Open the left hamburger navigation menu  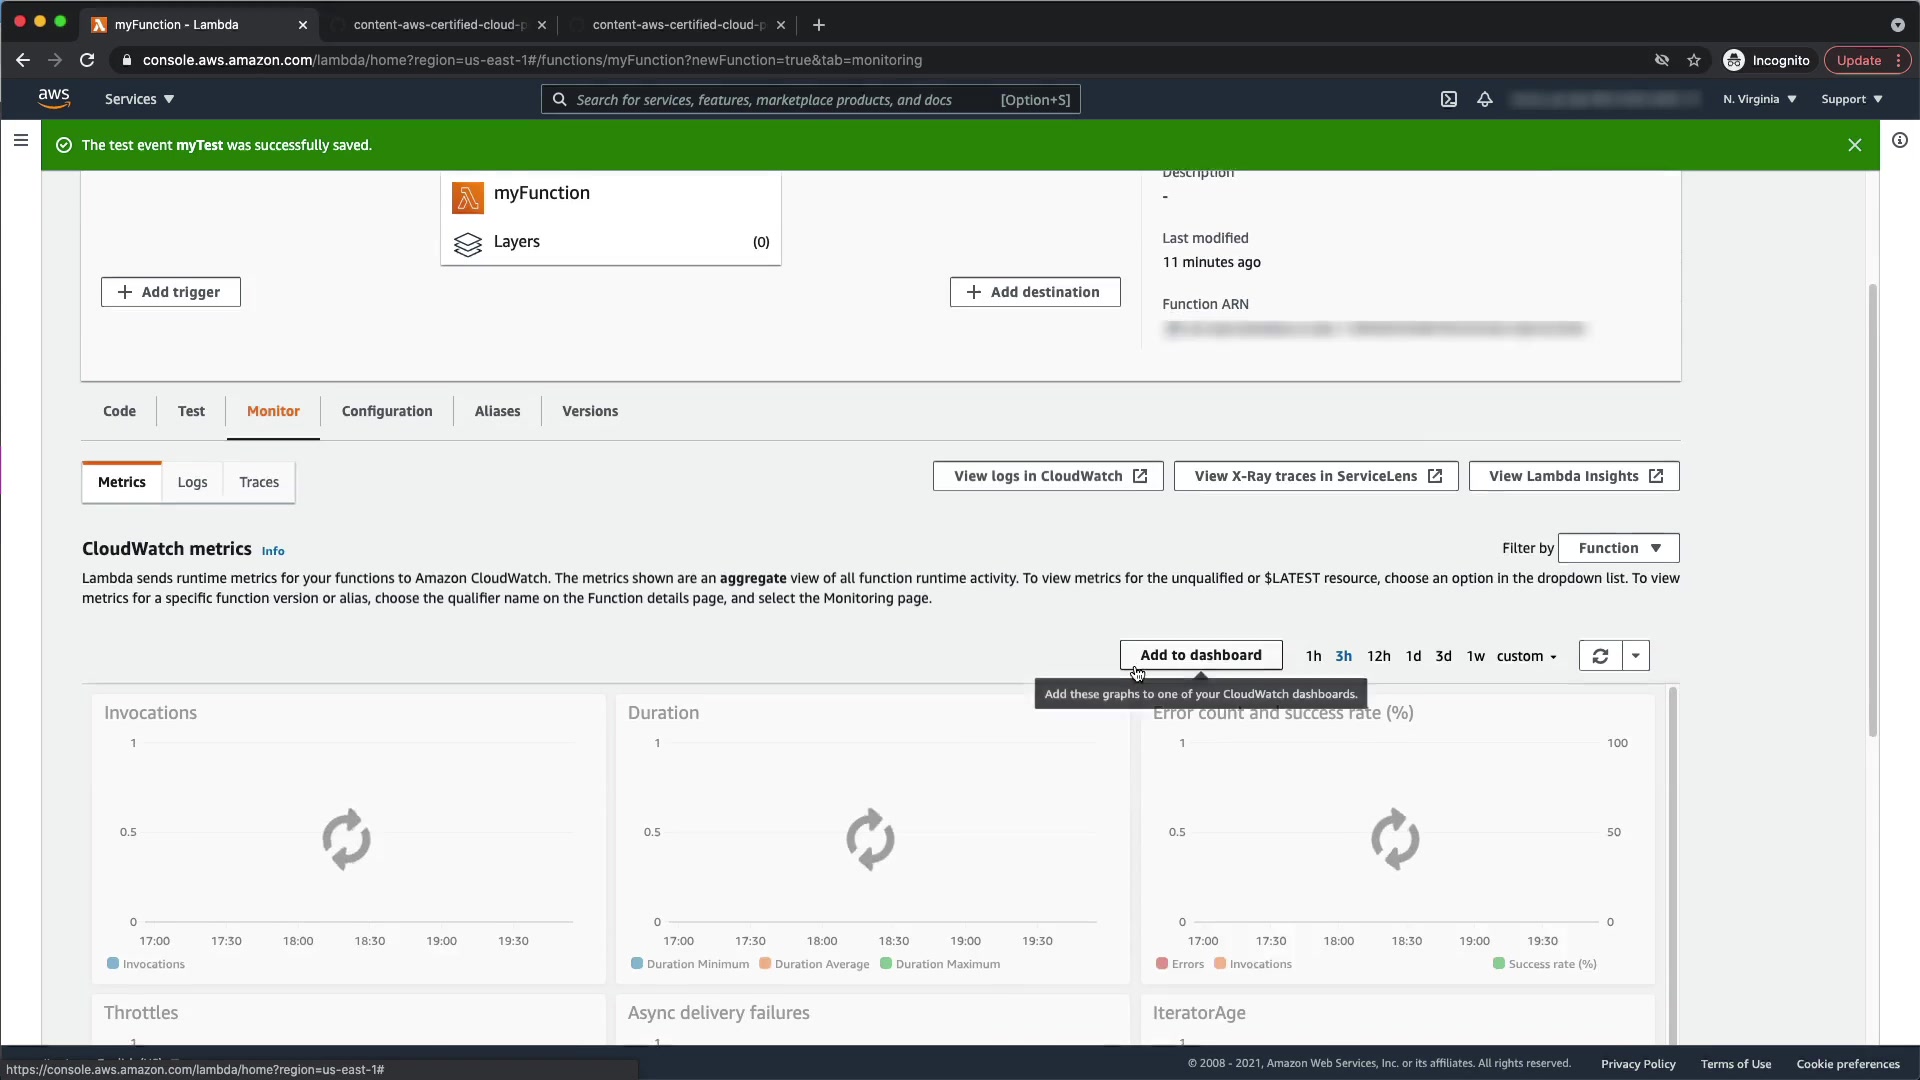coord(20,141)
